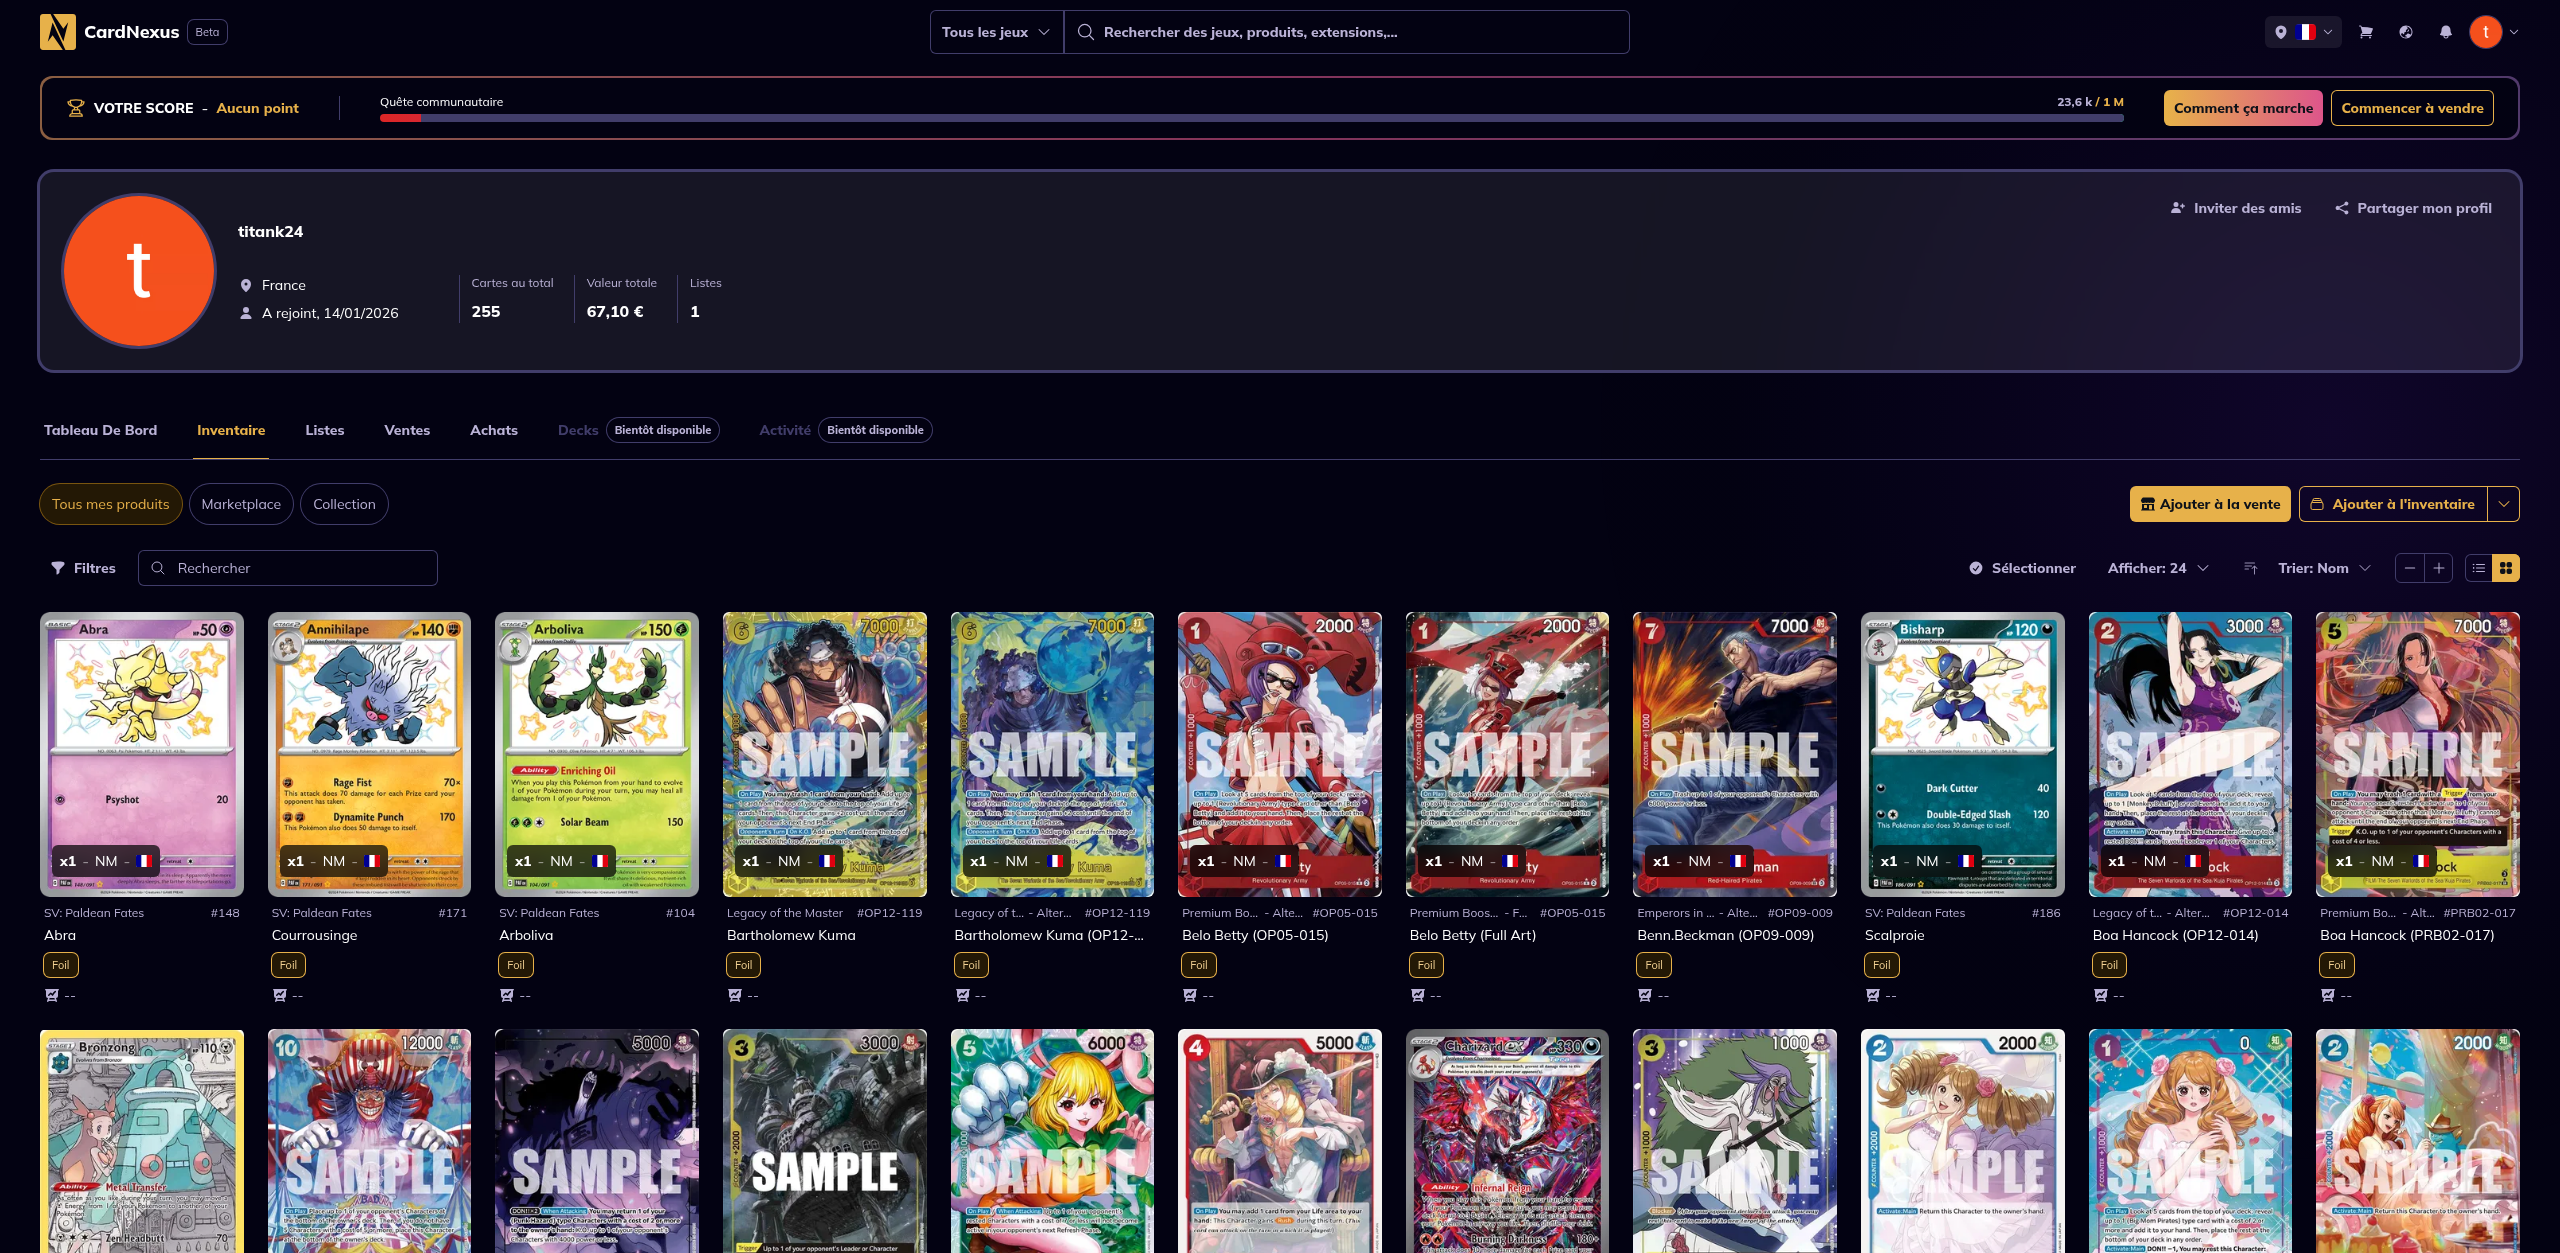
Task: Expand the Afficher: 24 dropdown
Action: 2157,568
